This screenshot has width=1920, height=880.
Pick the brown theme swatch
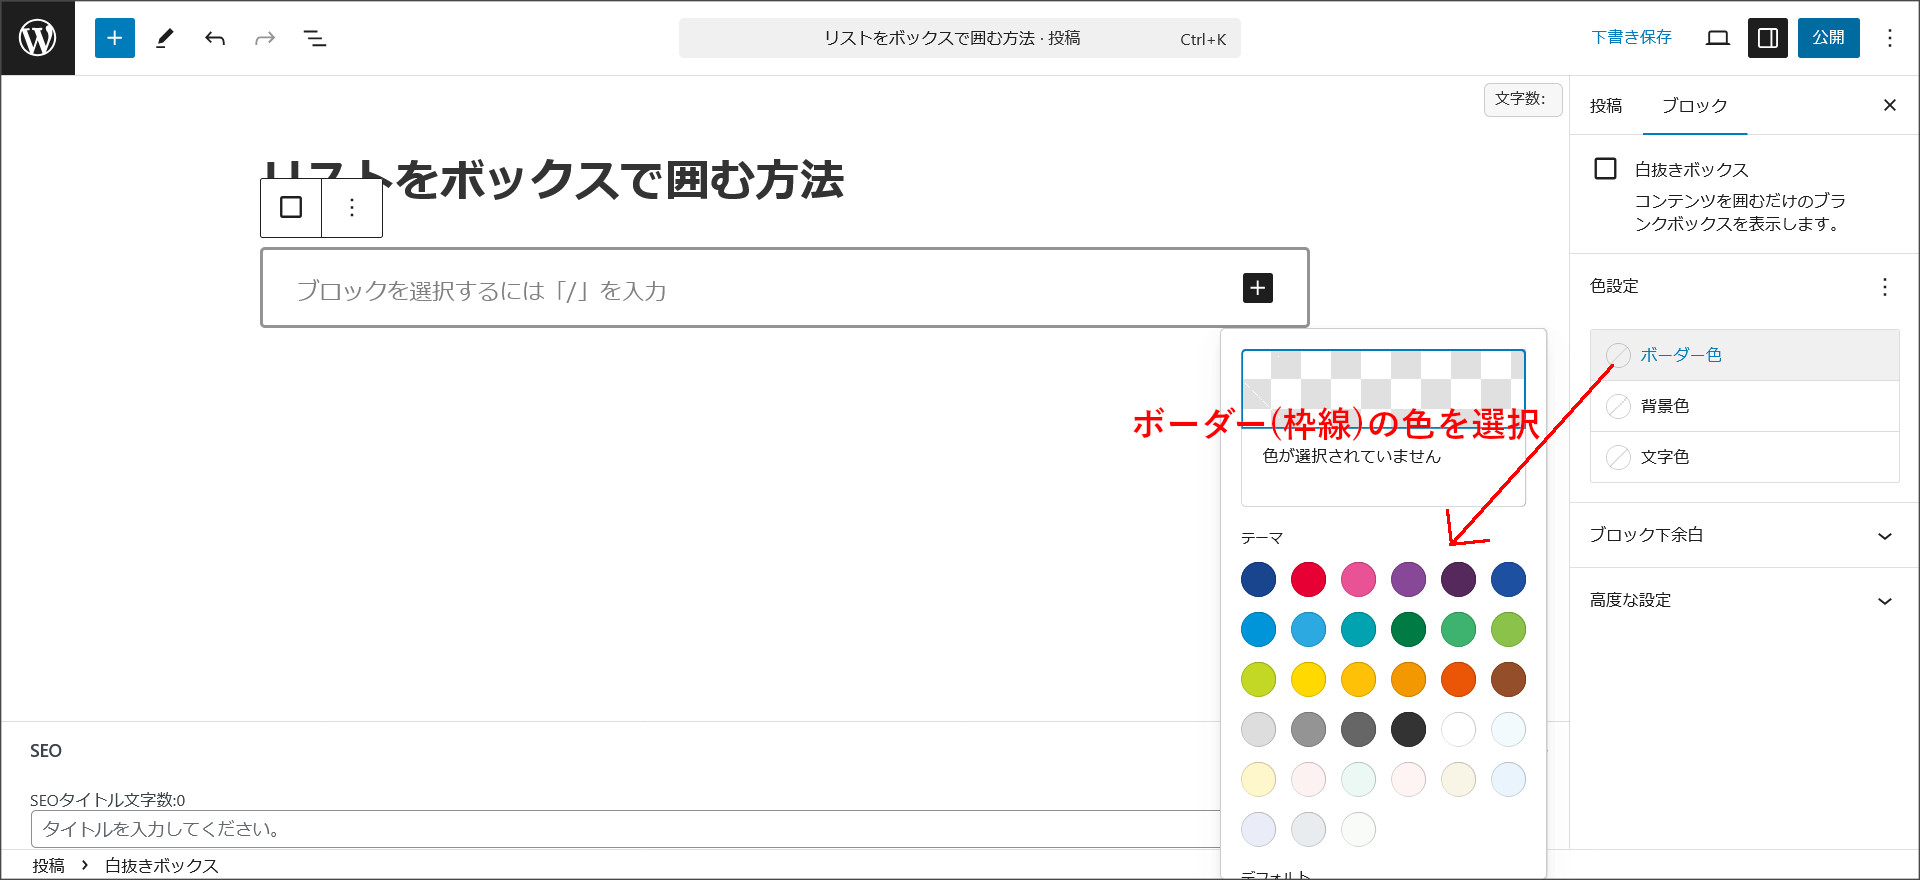click(x=1508, y=679)
